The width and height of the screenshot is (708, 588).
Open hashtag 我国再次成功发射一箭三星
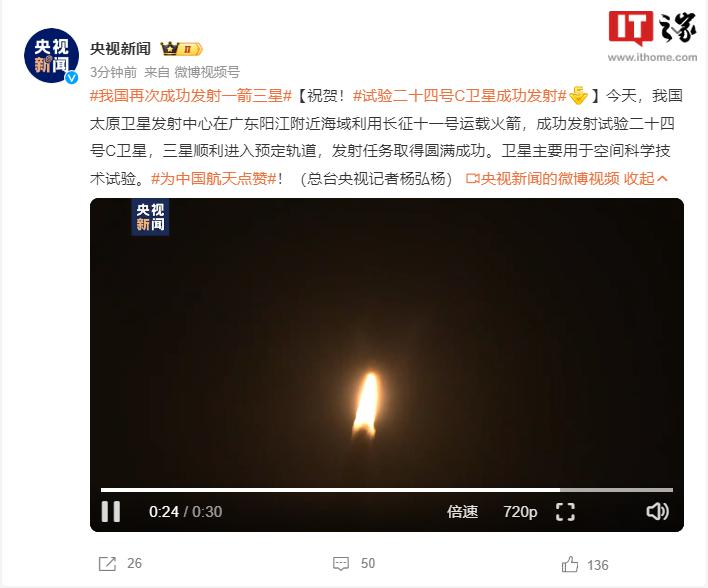(x=191, y=96)
